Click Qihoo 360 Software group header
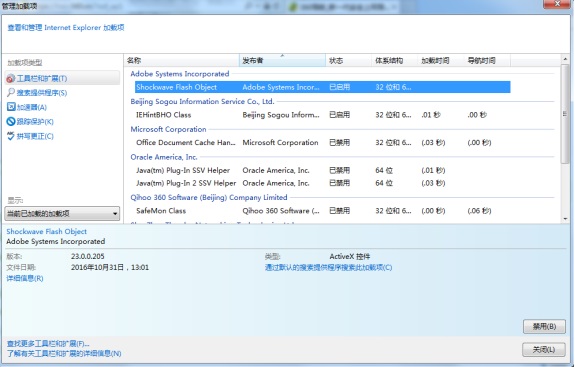 click(x=209, y=197)
